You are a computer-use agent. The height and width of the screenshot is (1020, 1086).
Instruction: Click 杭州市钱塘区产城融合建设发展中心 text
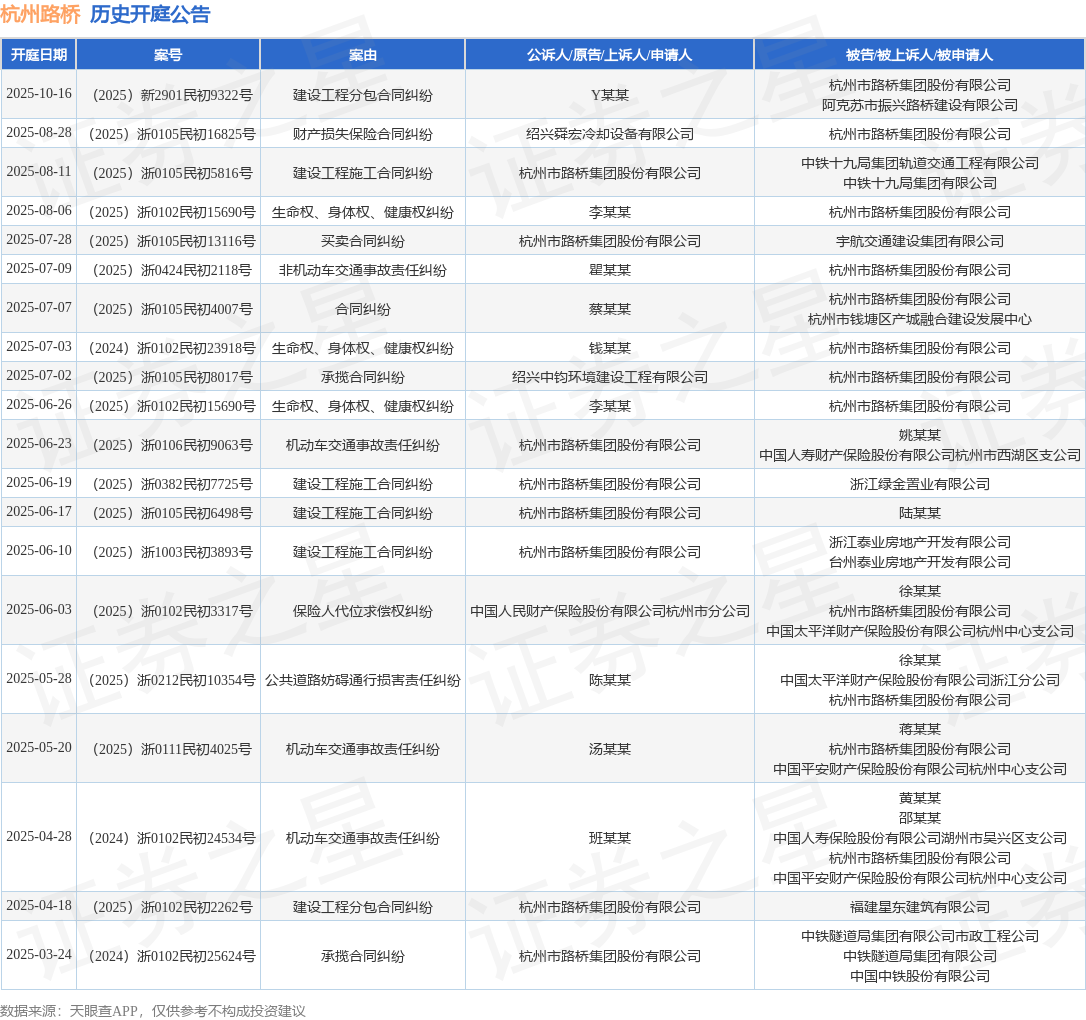point(920,319)
